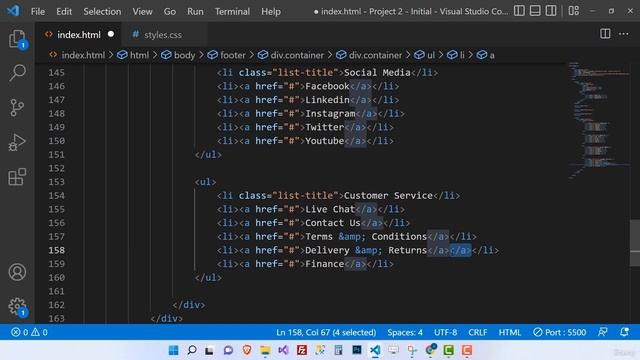Click the Customize Layout icon

pos(573,11)
